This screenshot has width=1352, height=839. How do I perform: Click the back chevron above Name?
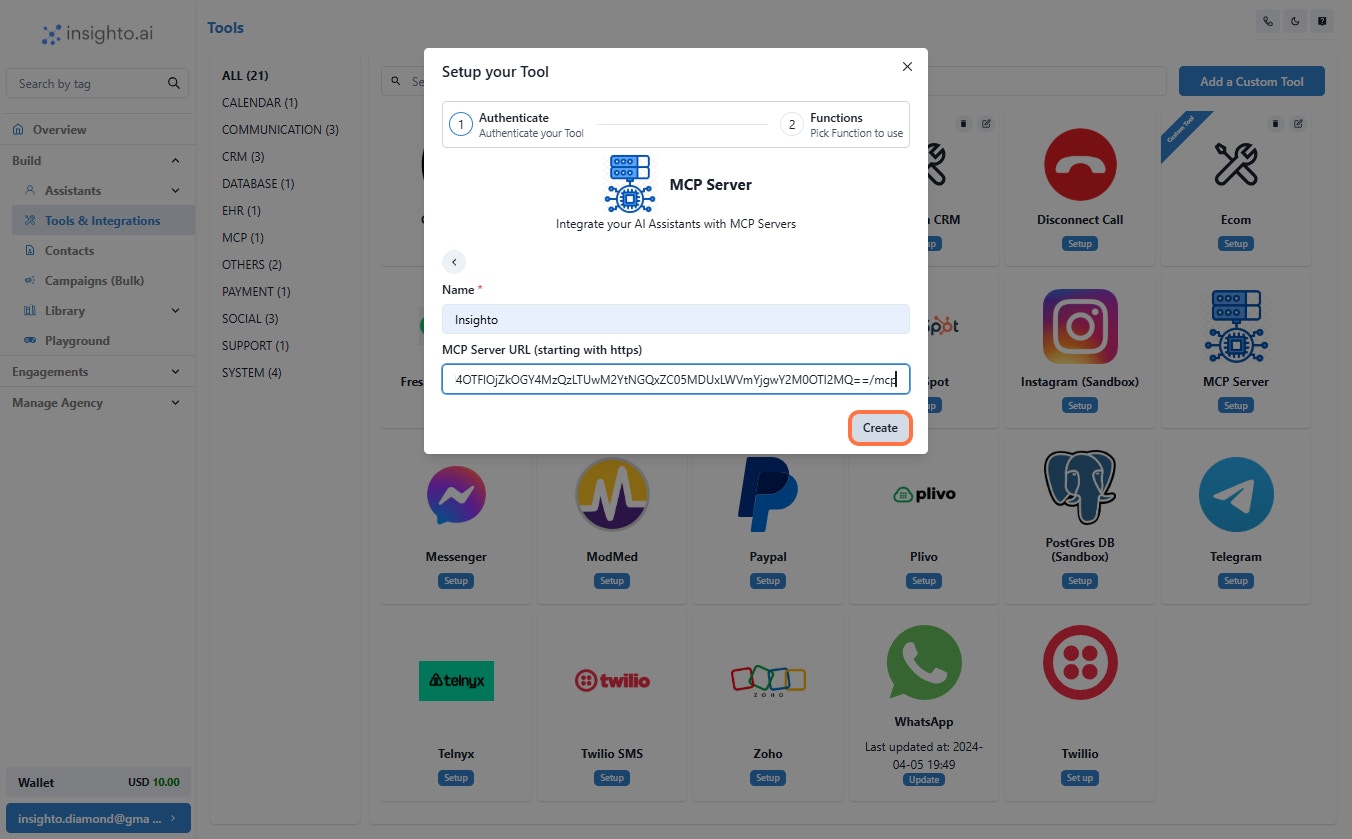454,262
